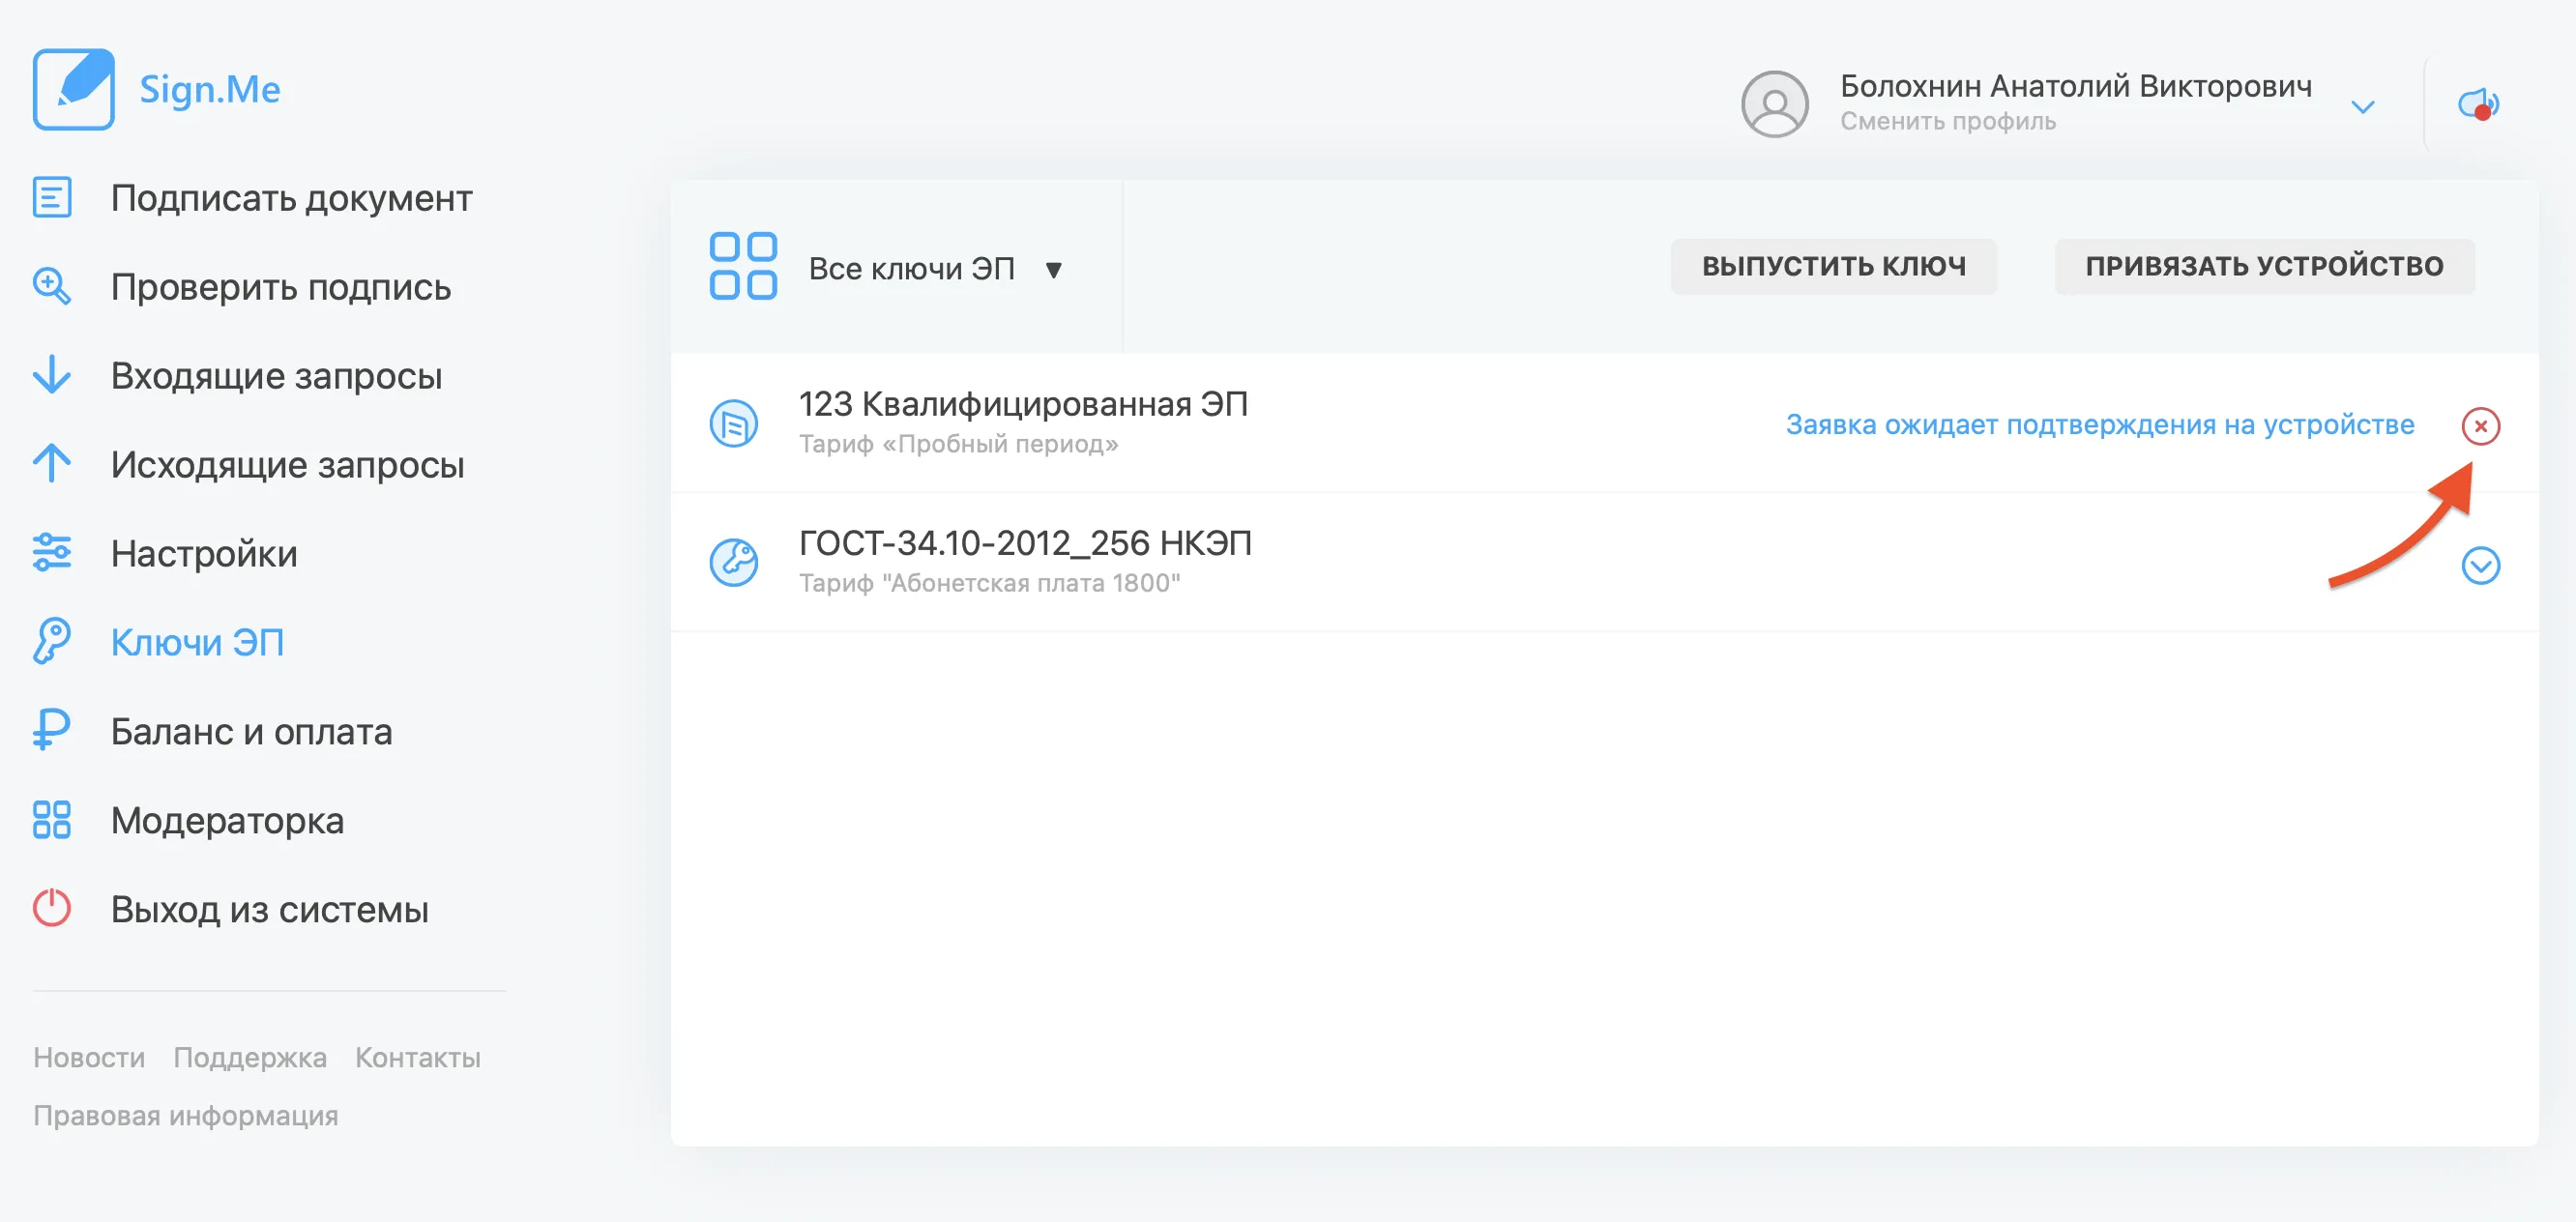The width and height of the screenshot is (2576, 1222).
Task: Open Проверить подпись section
Action: point(281,287)
